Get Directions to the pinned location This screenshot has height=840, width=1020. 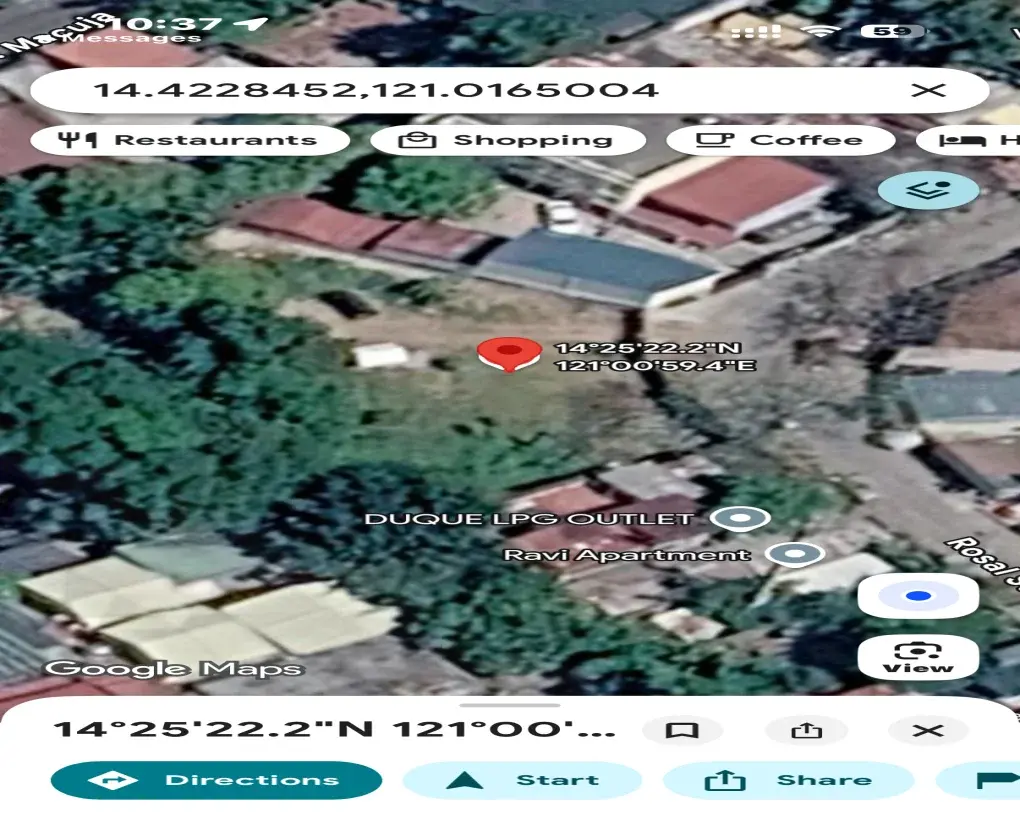[x=217, y=780]
